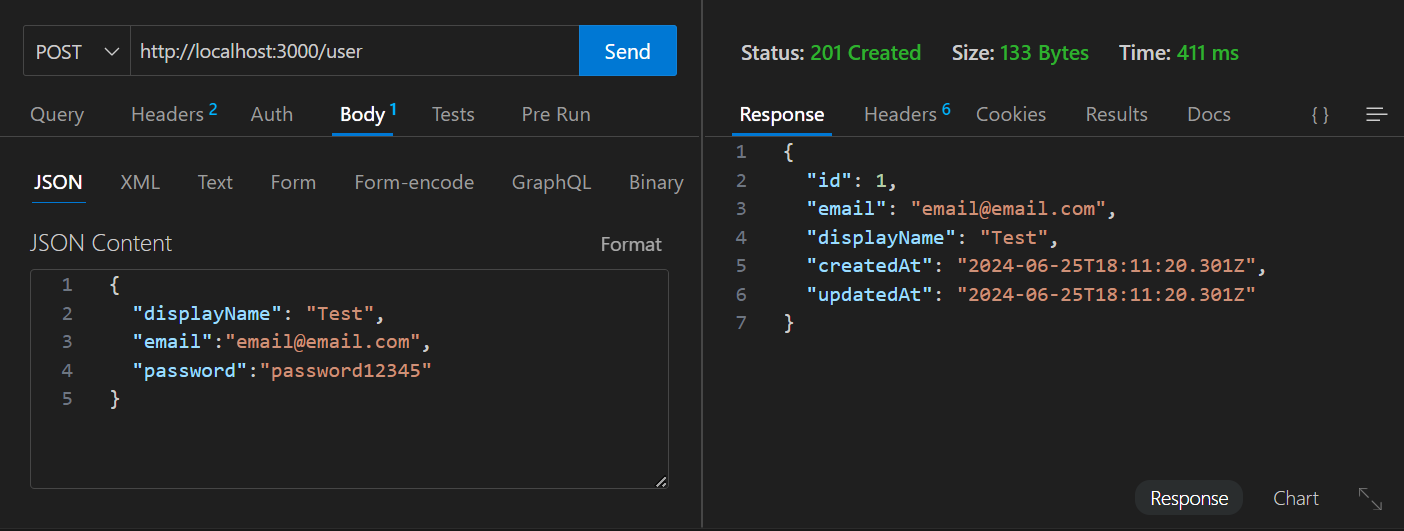The height and width of the screenshot is (531, 1404).
Task: Toggle to Chart view
Action: pos(1295,498)
